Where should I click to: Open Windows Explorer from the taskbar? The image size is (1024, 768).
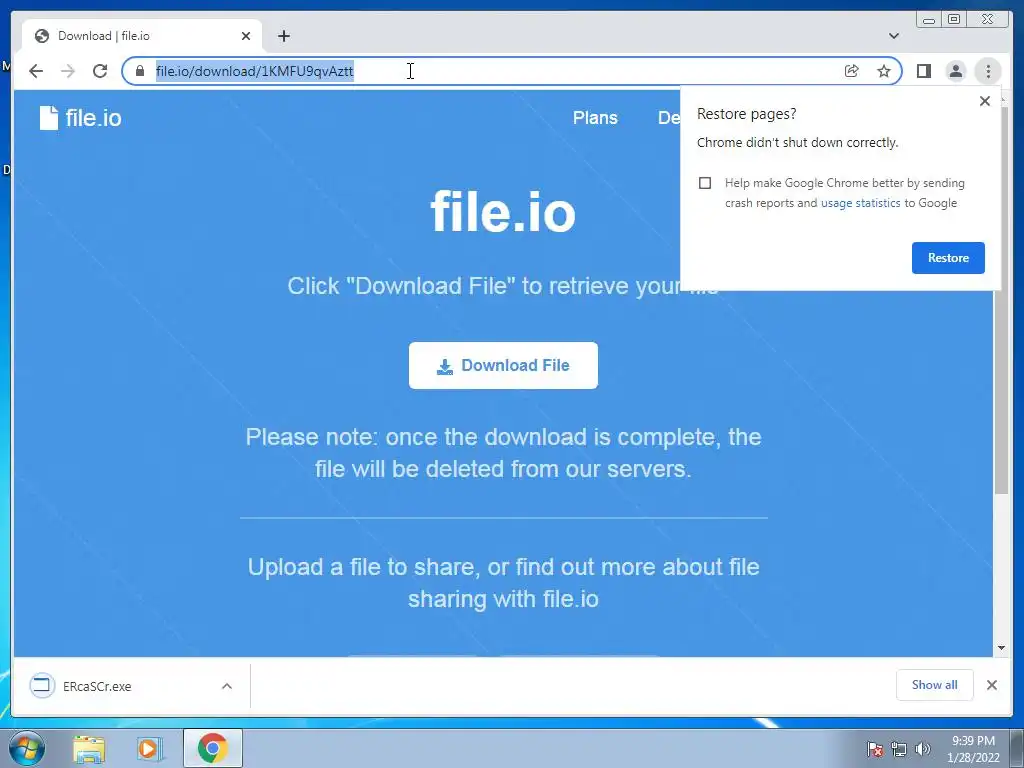pos(89,748)
